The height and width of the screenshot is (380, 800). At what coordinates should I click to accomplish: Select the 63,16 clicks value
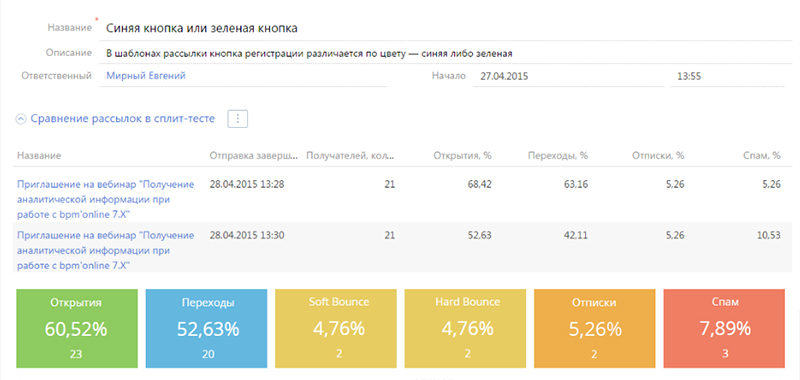(577, 184)
